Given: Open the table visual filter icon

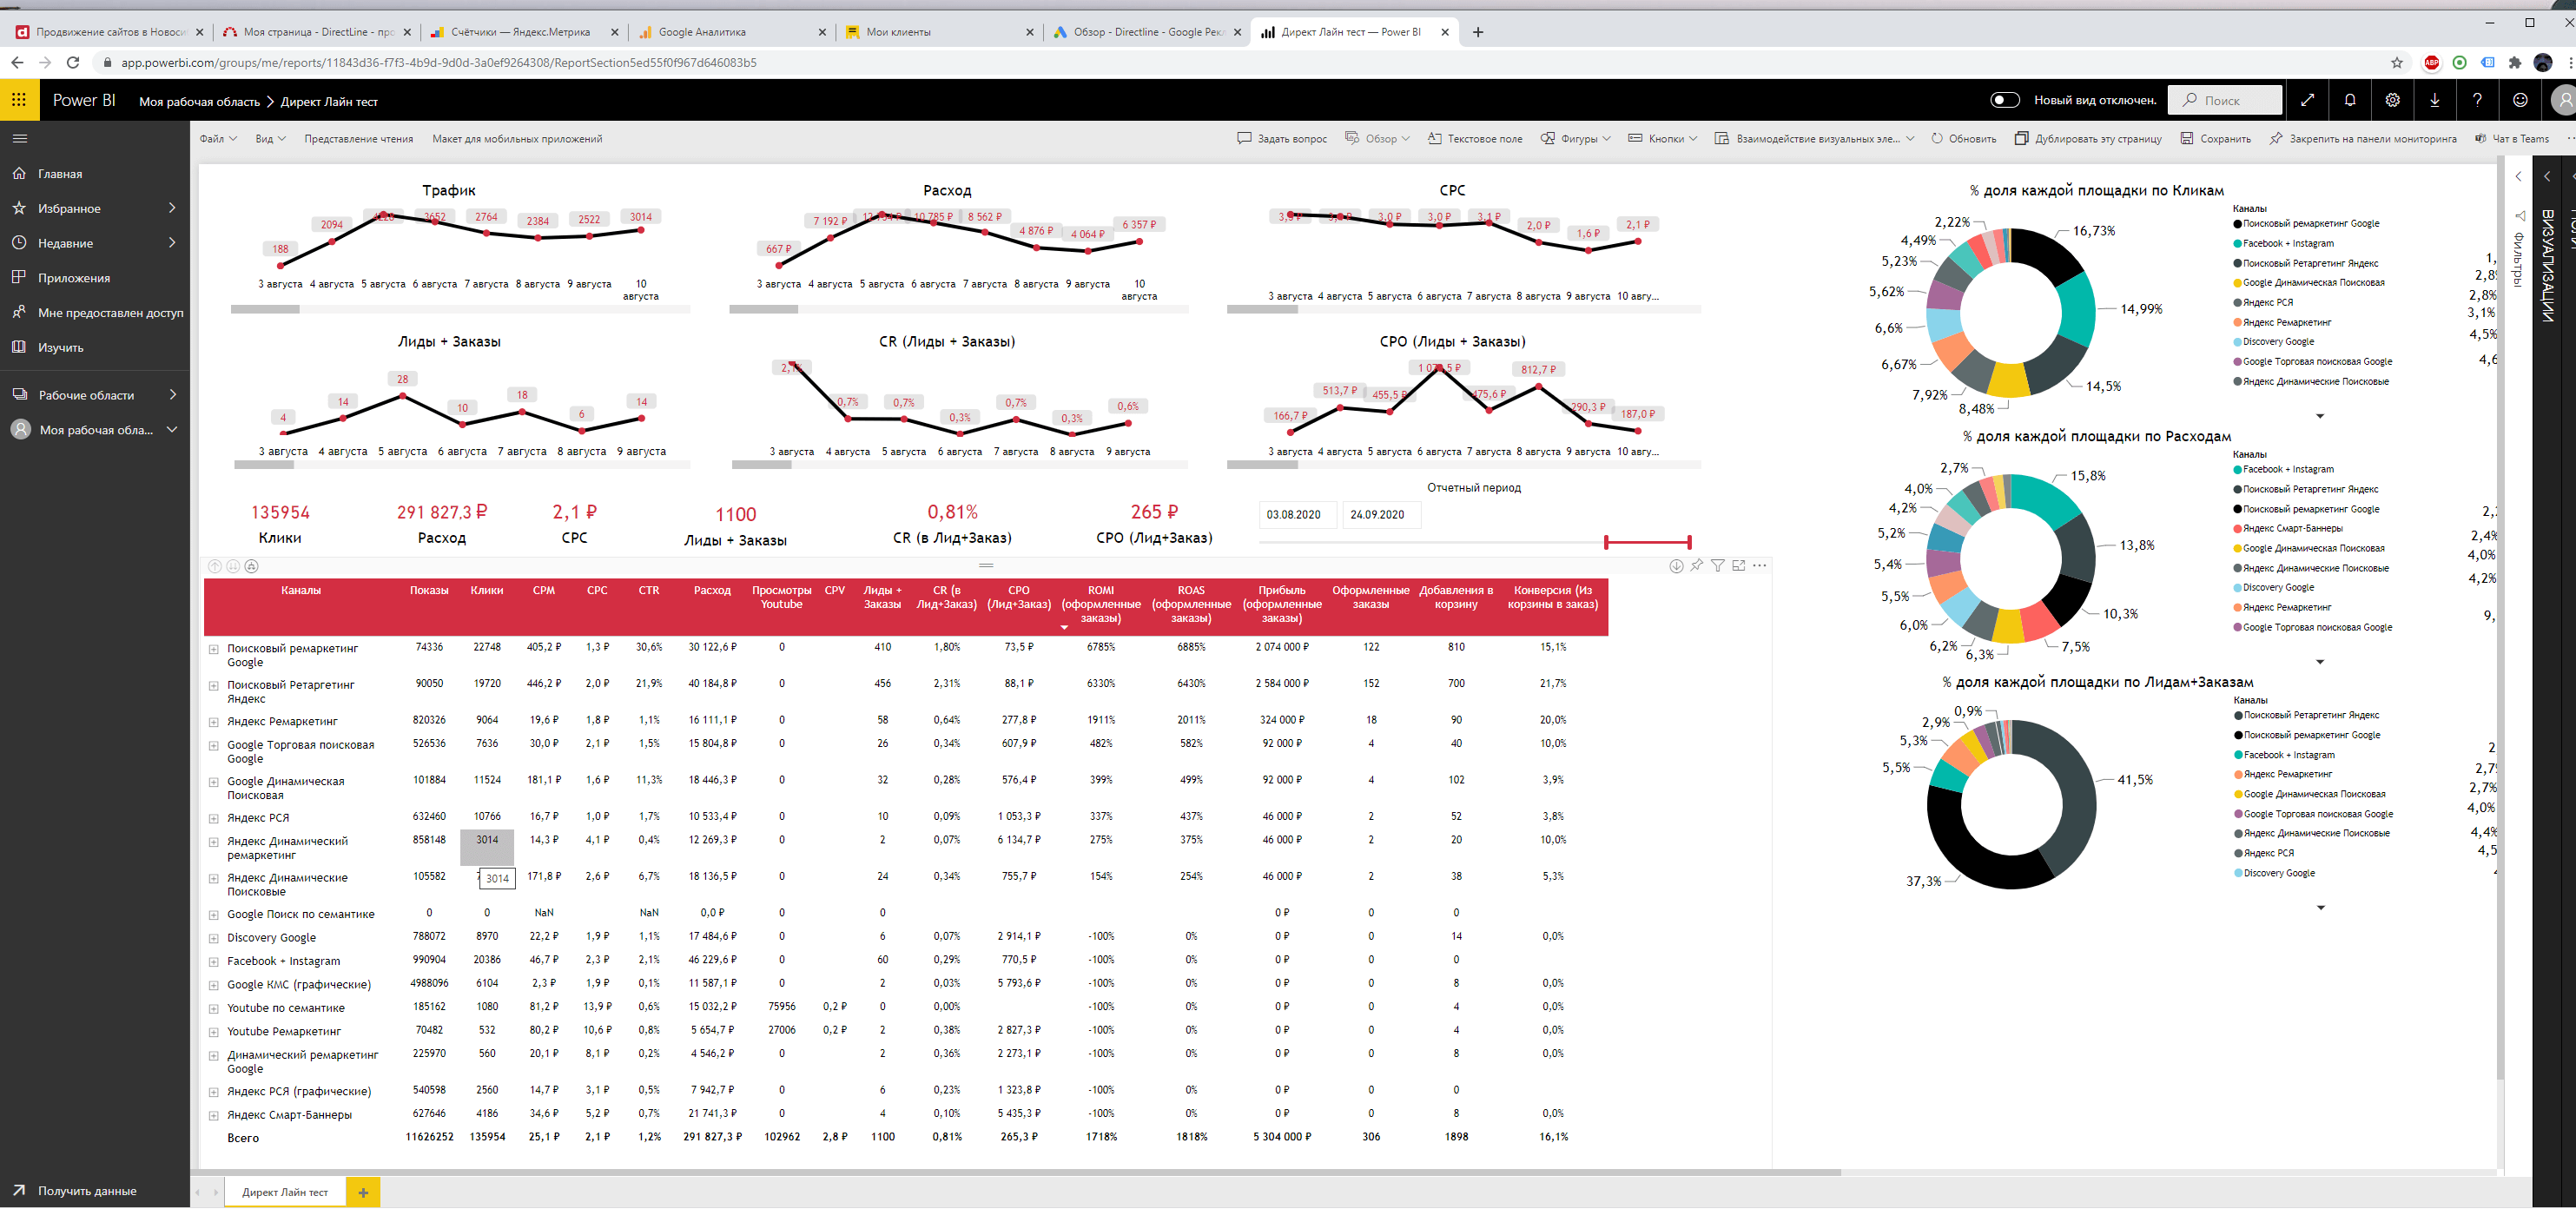Looking at the screenshot, I should coord(1718,565).
